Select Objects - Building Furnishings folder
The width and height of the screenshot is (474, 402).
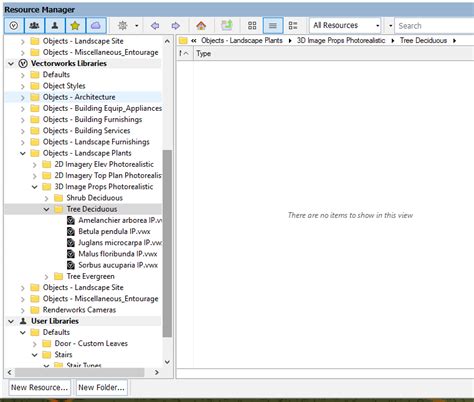pyautogui.click(x=92, y=120)
